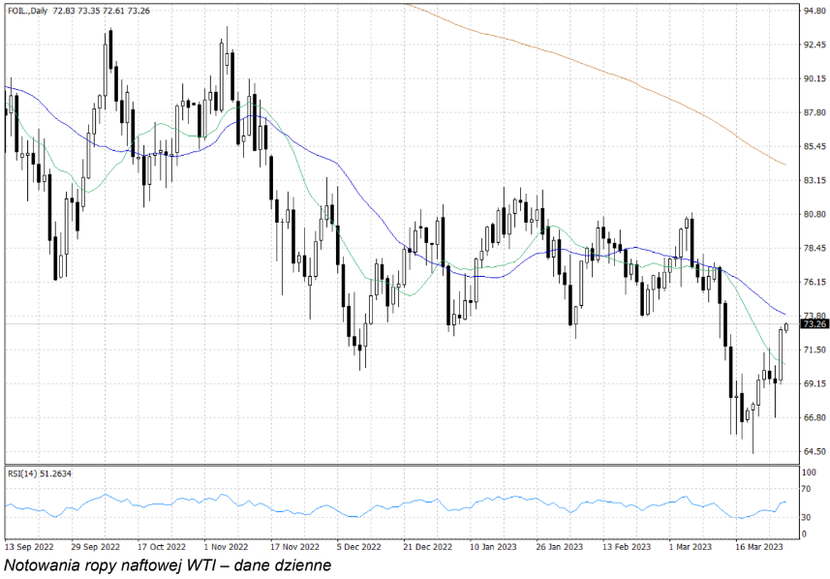Click the RSI scale value 0

(x=805, y=534)
